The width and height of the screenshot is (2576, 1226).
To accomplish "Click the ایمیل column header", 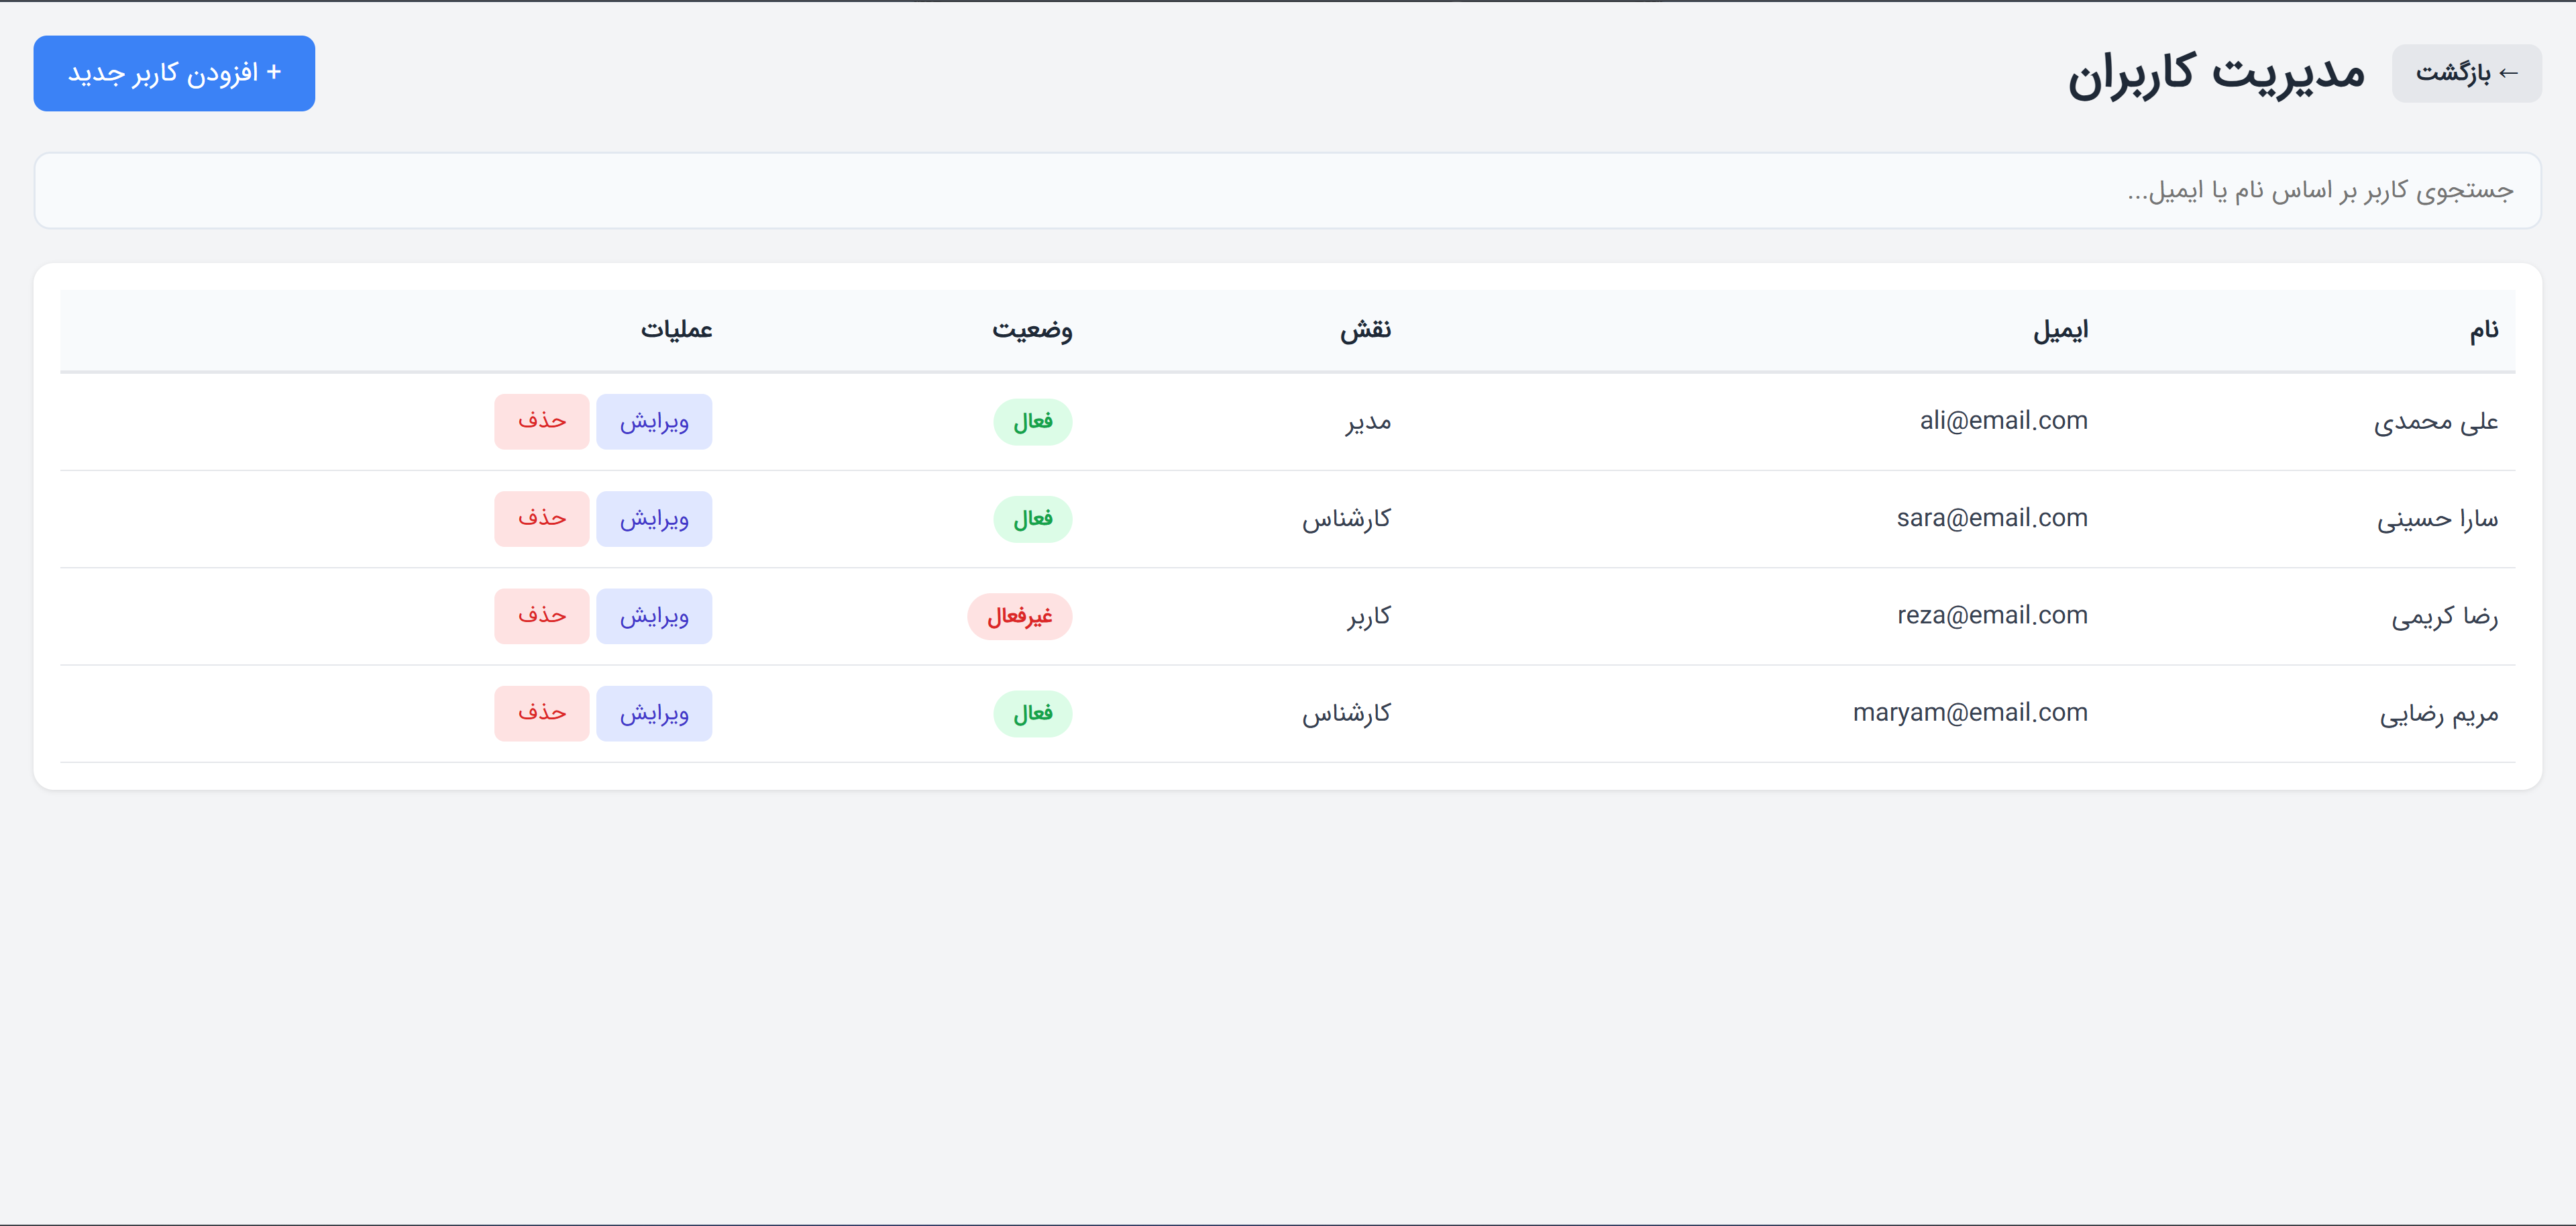I will point(2060,330).
